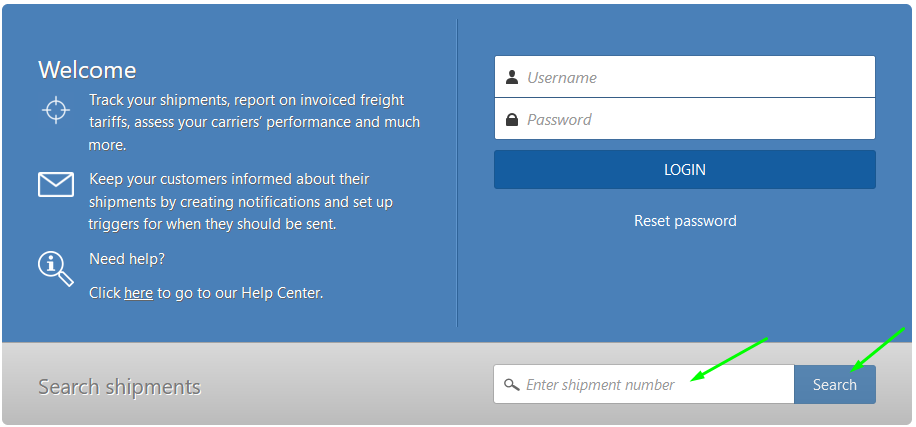Click the Welcome heading

[87, 70]
